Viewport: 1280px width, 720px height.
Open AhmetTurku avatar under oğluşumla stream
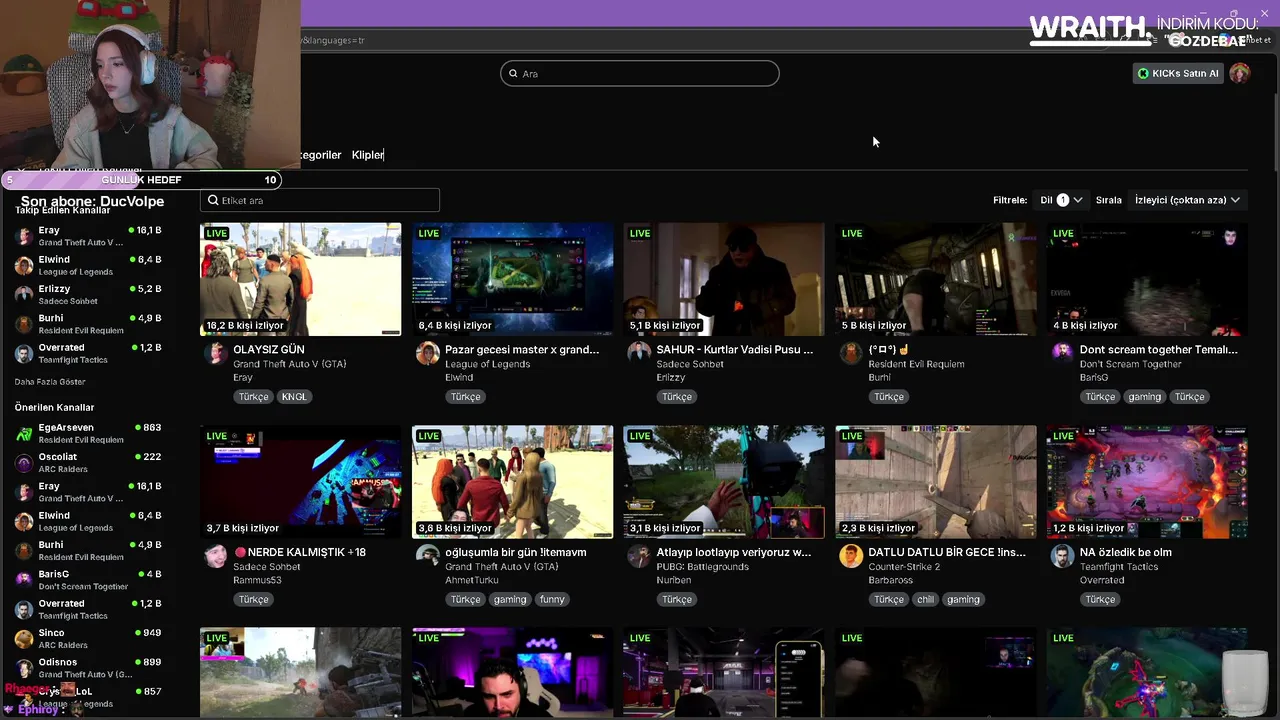click(x=428, y=556)
